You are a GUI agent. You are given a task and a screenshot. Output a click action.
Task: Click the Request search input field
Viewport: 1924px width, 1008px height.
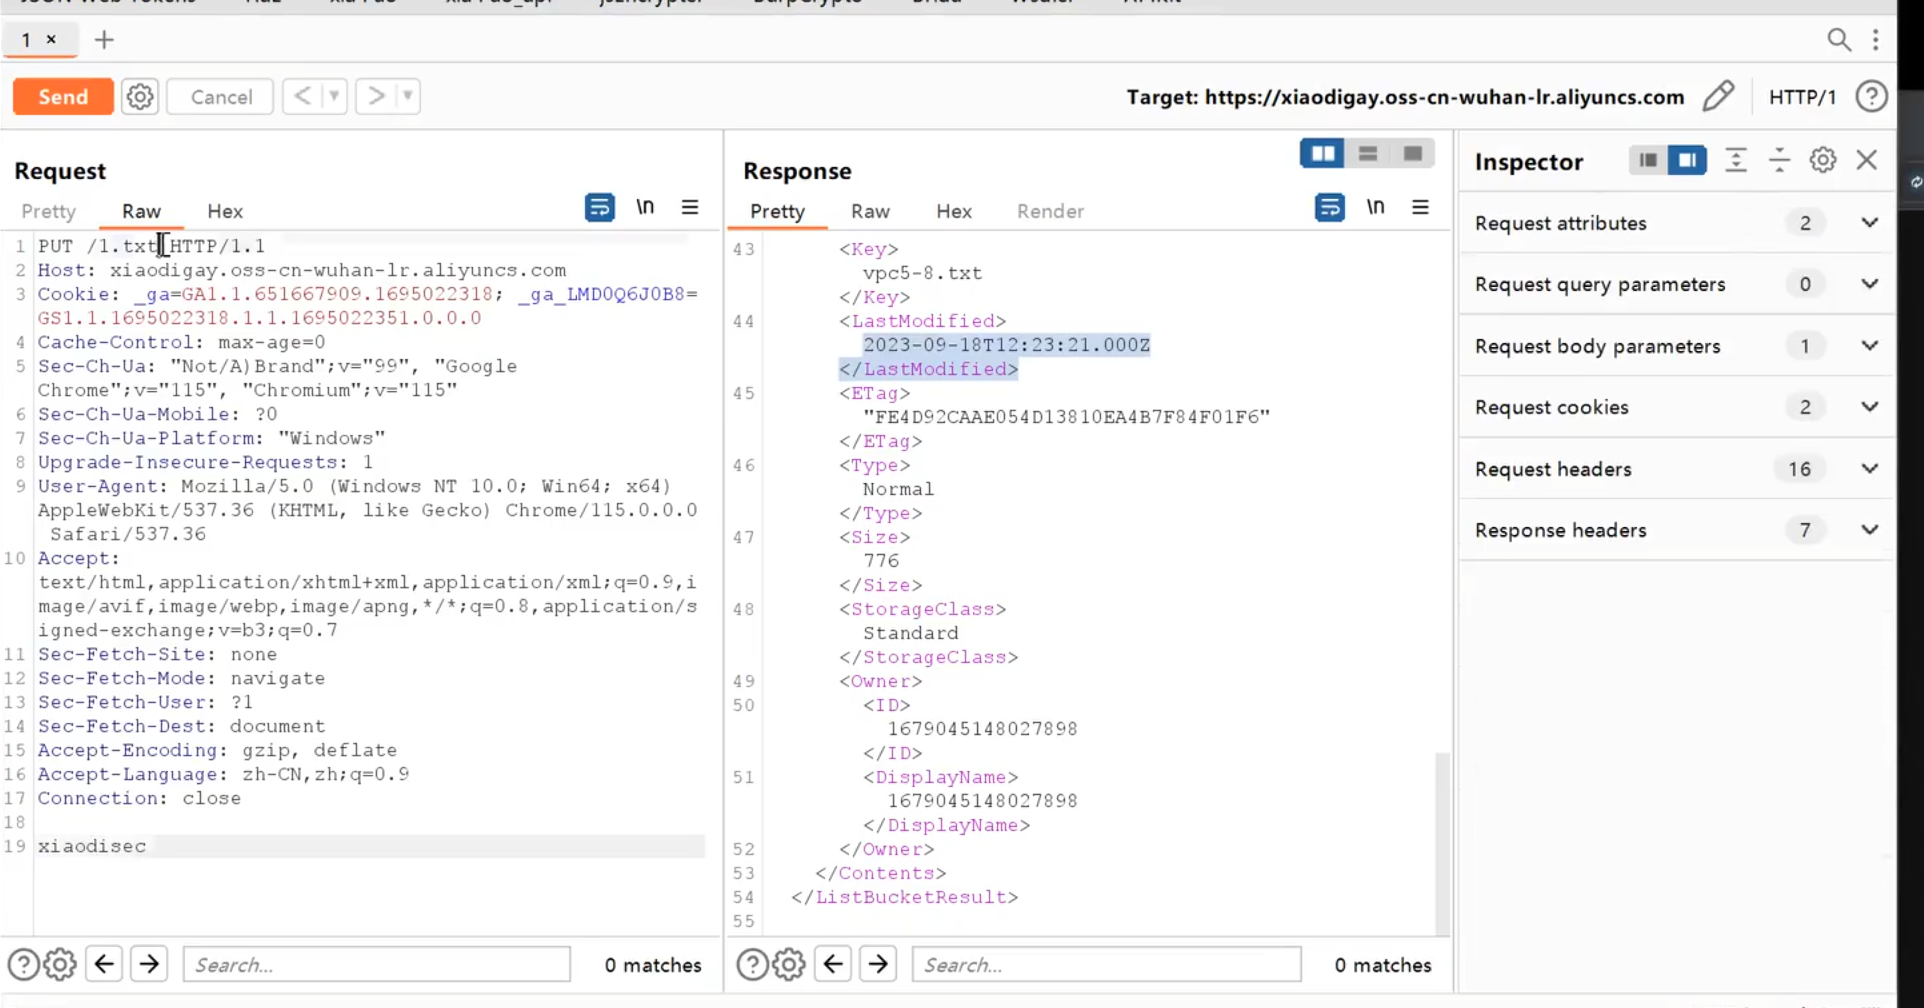tap(377, 965)
